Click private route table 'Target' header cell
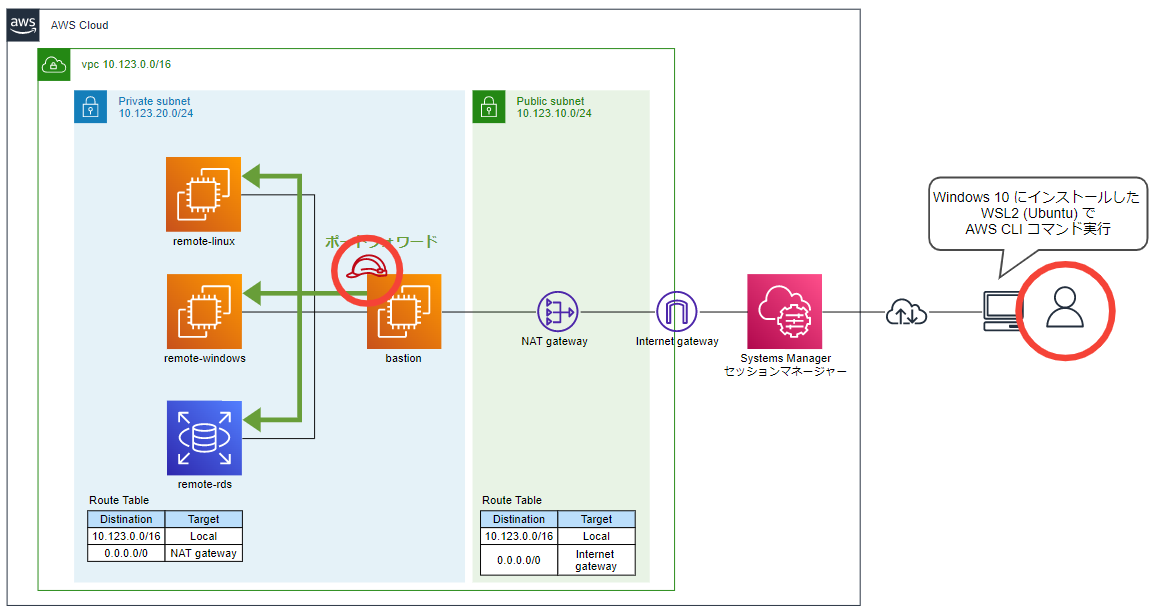Image resolution: width=1151 pixels, height=611 pixels. pyautogui.click(x=203, y=519)
